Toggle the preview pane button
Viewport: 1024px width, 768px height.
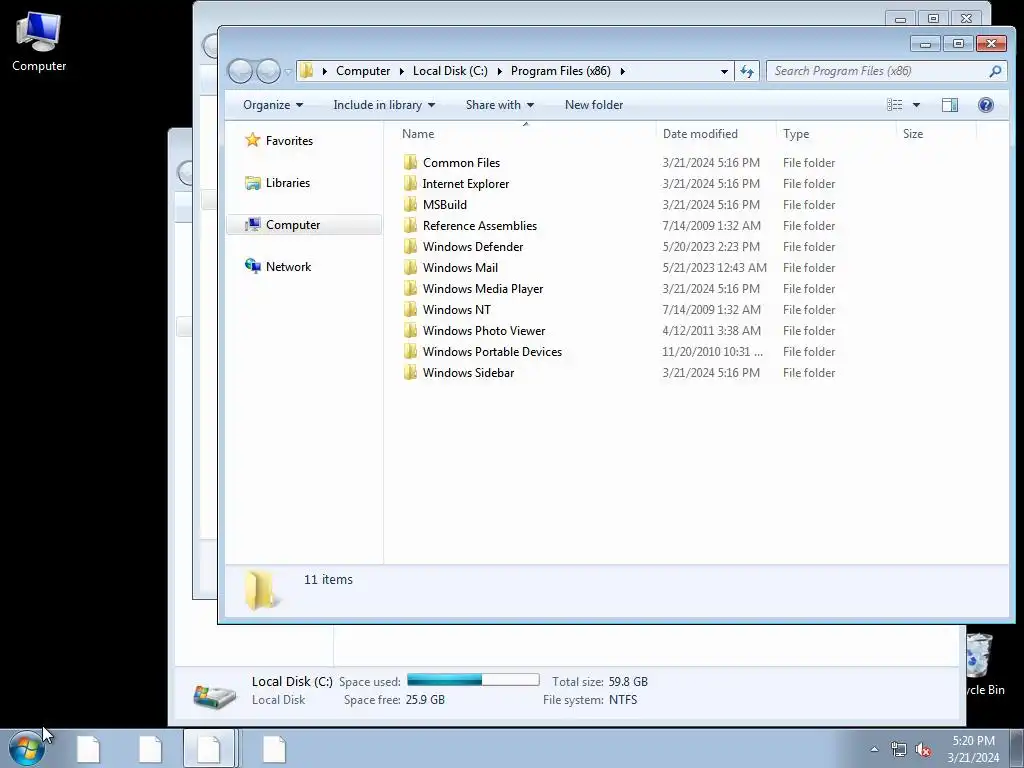tap(950, 104)
